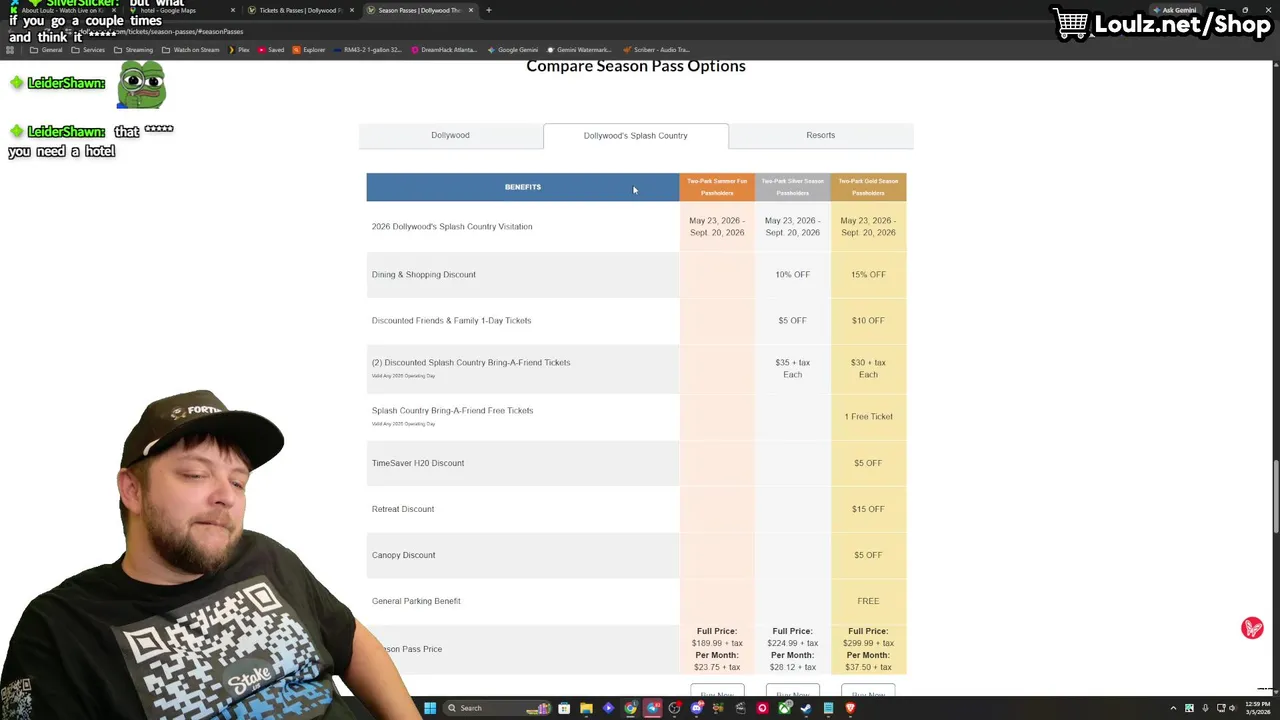Open Chrome from the taskbar
1280x720 pixels.
pos(630,708)
